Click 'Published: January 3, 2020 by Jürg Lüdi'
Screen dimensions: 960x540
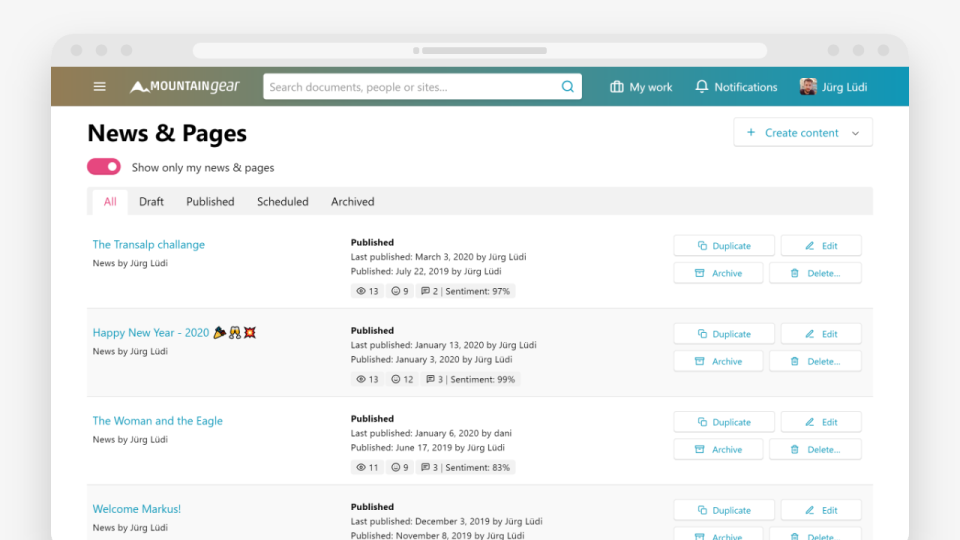(432, 359)
